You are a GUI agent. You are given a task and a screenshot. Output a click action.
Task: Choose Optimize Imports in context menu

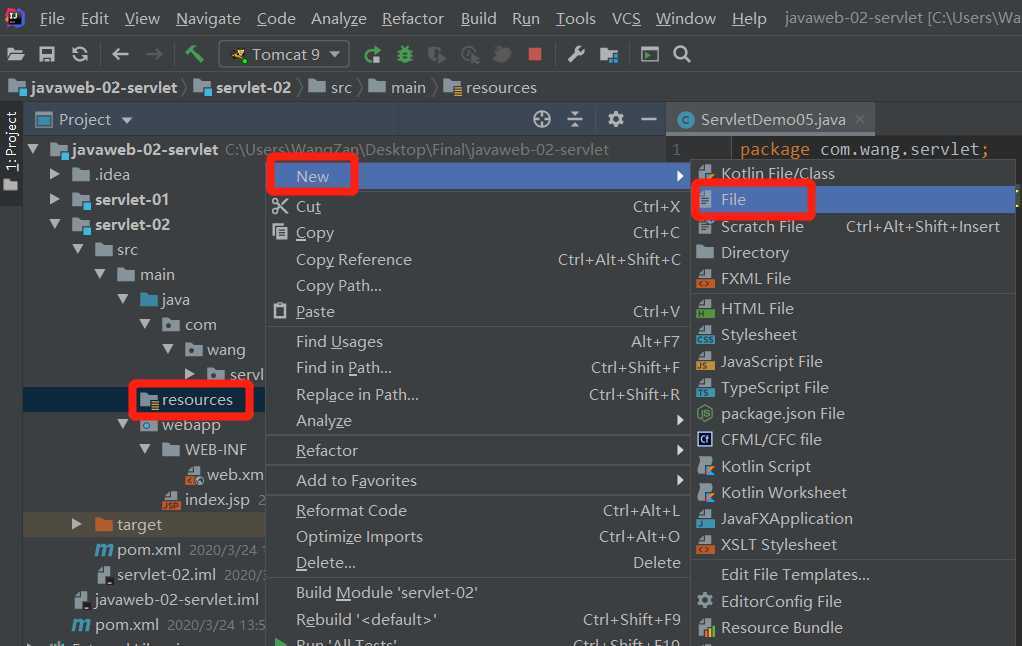coord(478,536)
